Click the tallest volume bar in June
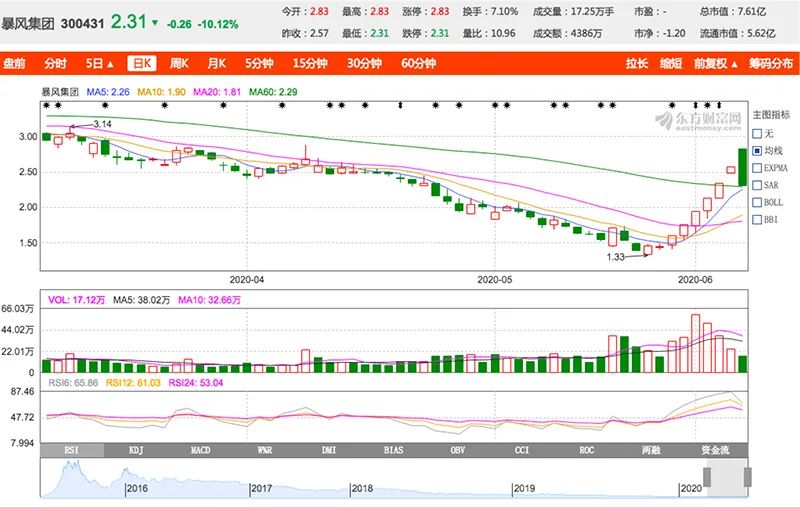This screenshot has height=507, width=800. click(x=695, y=343)
